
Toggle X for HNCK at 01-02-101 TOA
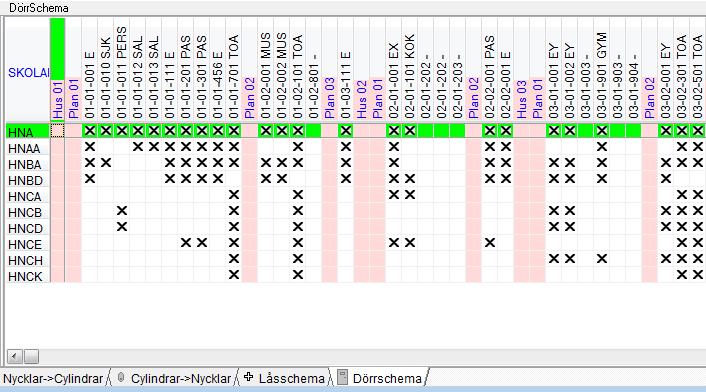click(x=298, y=275)
